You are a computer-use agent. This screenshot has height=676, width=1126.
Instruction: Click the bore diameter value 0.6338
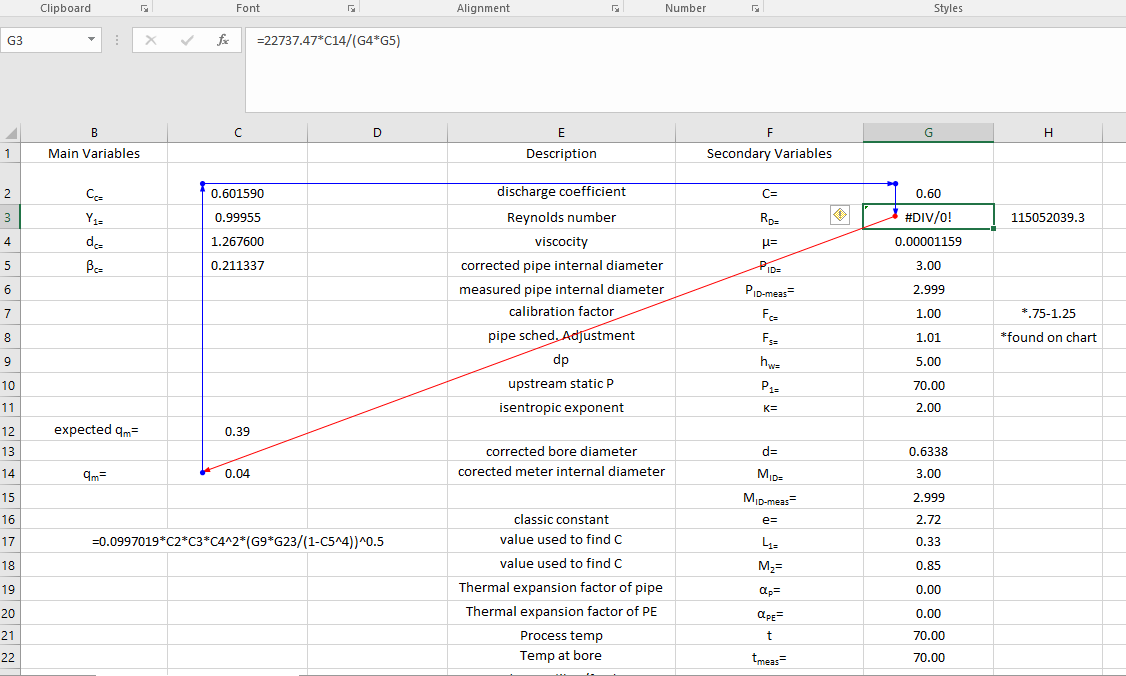click(929, 452)
